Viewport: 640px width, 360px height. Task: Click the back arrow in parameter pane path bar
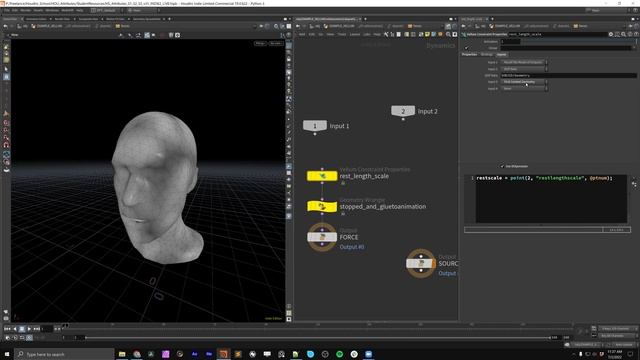tap(463, 26)
